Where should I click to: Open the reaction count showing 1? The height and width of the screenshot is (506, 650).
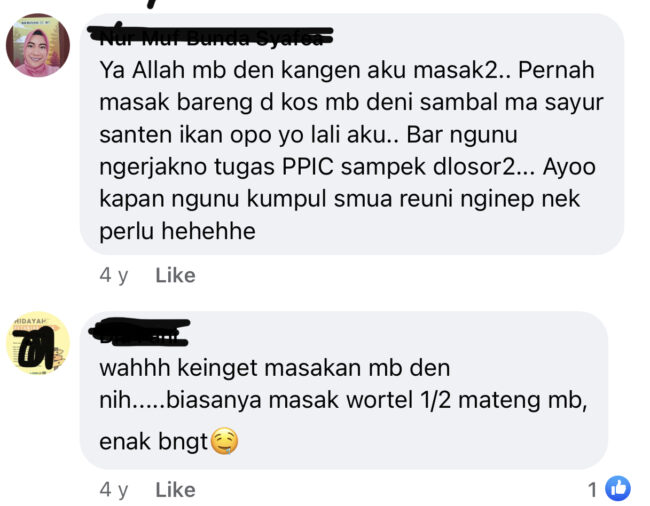coord(593,489)
